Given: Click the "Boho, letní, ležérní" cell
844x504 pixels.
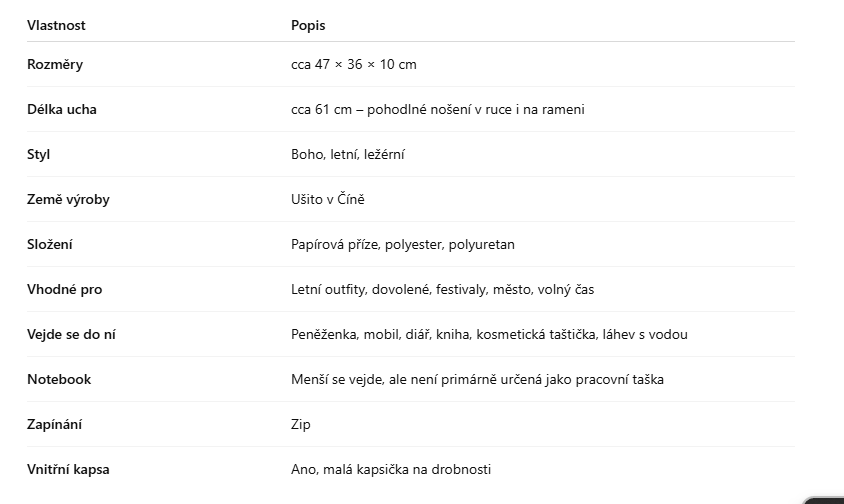Looking at the screenshot, I should [x=348, y=154].
